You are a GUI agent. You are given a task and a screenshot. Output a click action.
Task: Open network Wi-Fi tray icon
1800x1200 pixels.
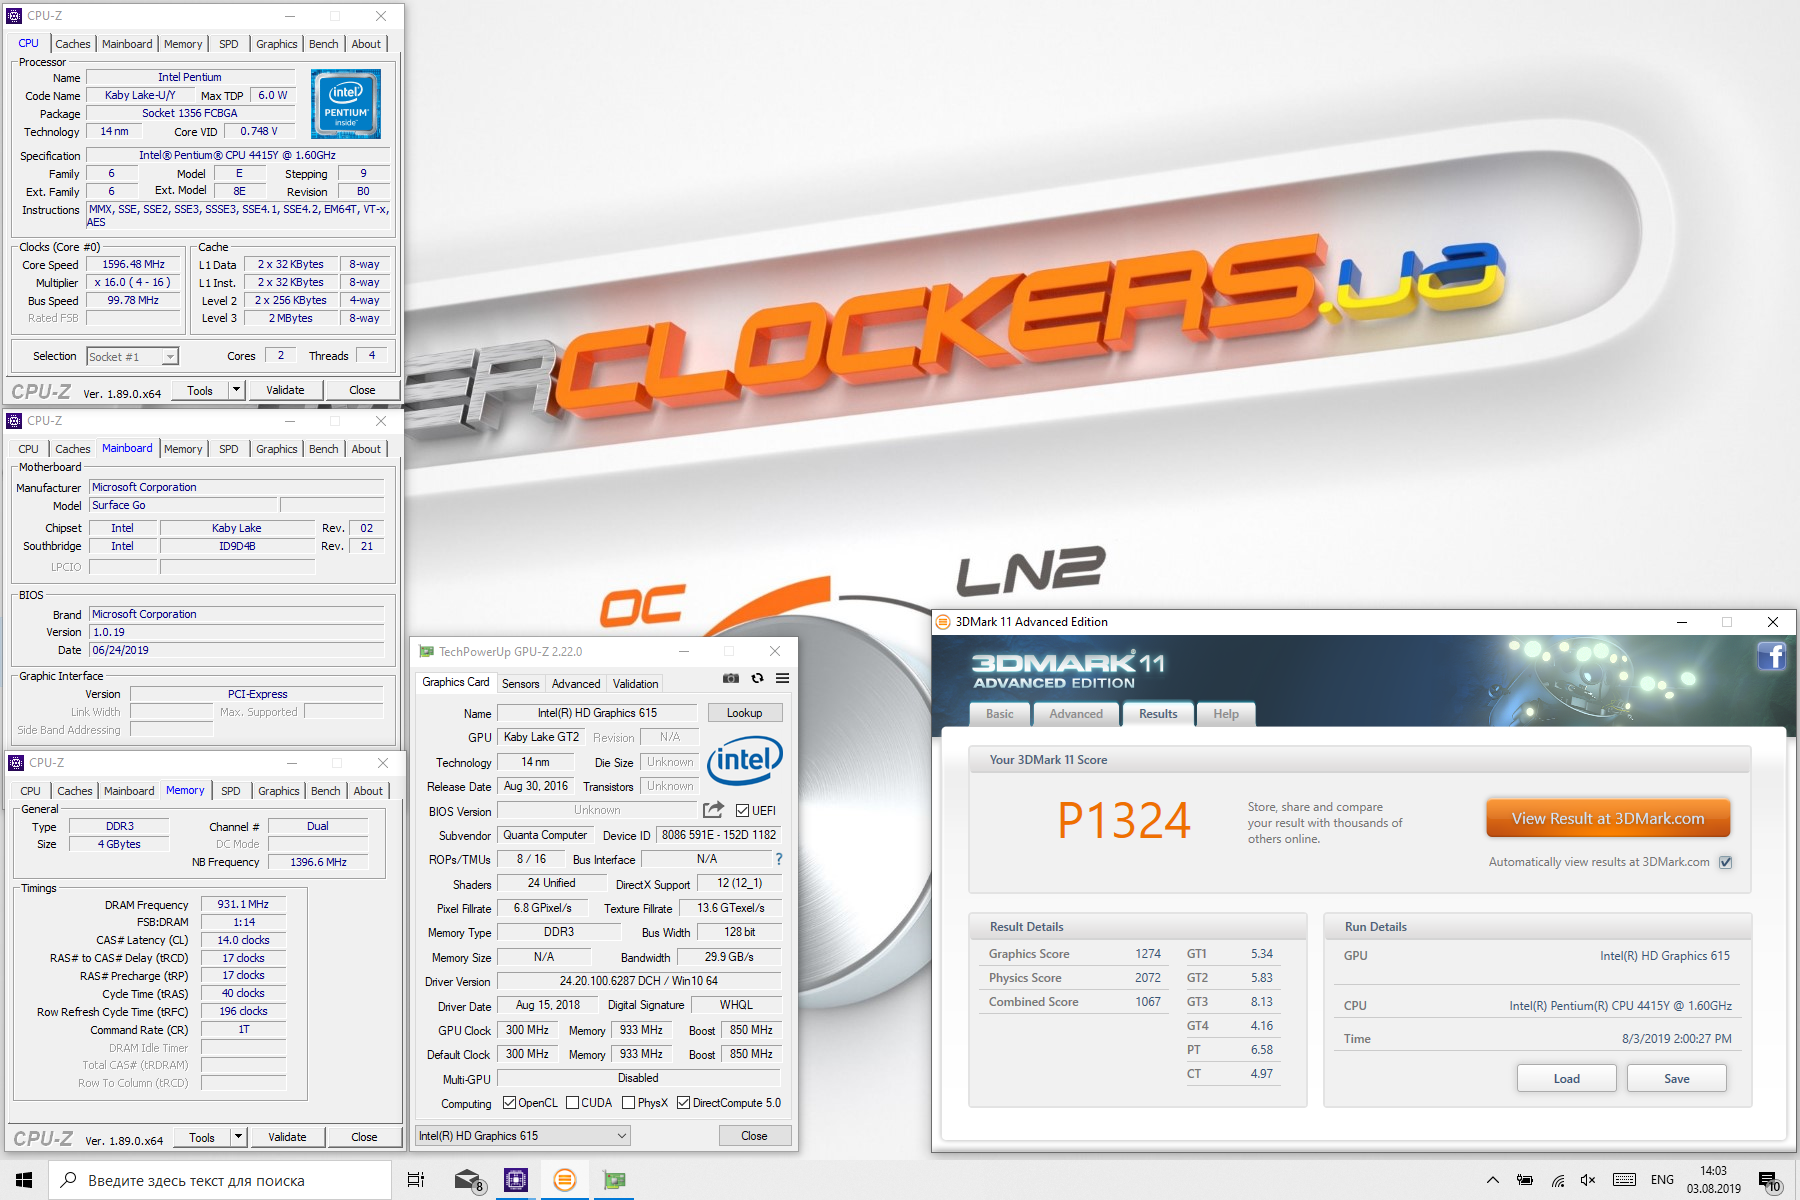[1558, 1180]
